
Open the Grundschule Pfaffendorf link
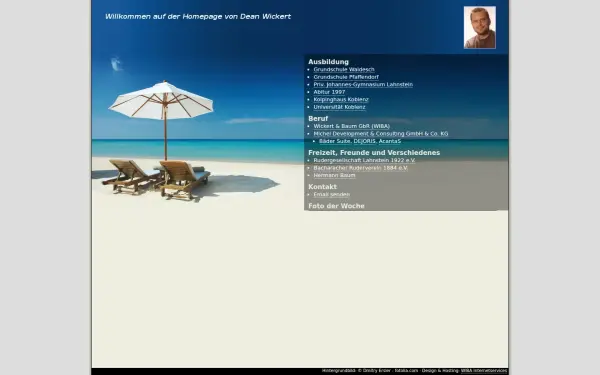coord(346,77)
